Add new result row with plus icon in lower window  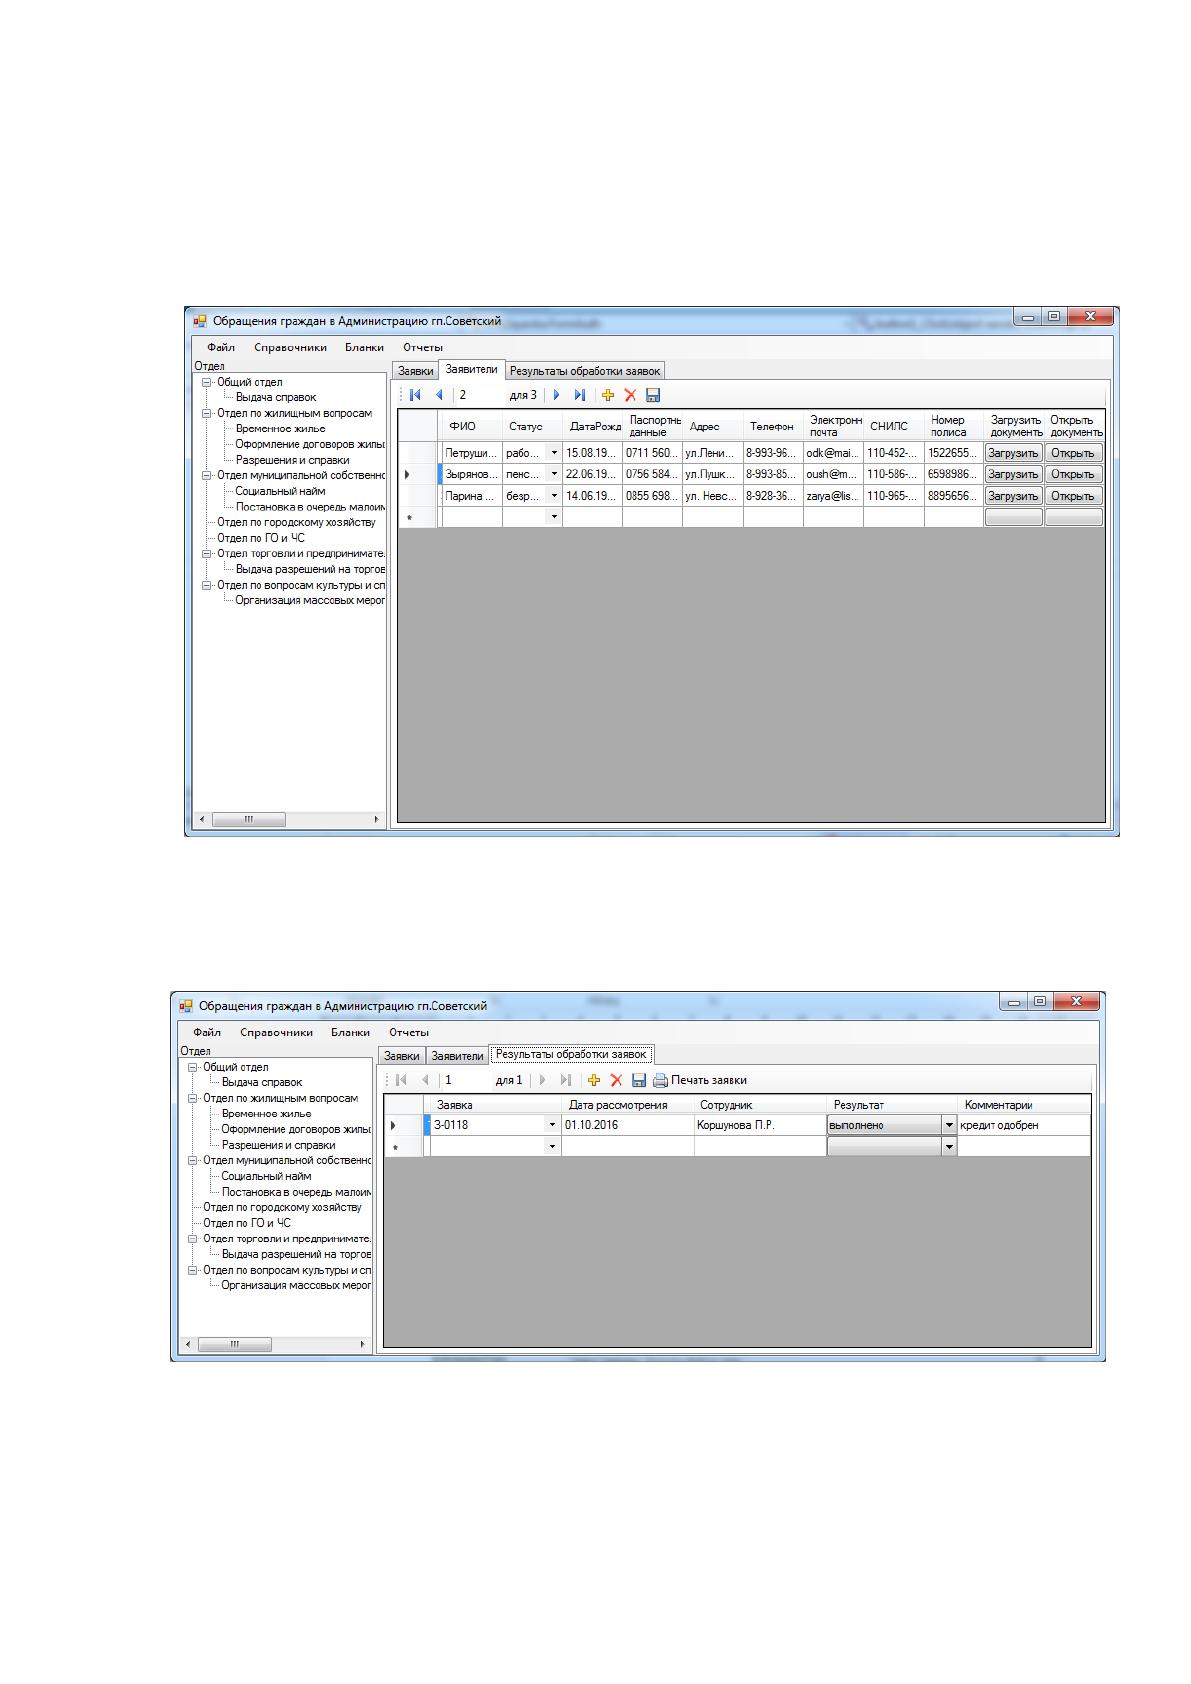[x=594, y=1080]
